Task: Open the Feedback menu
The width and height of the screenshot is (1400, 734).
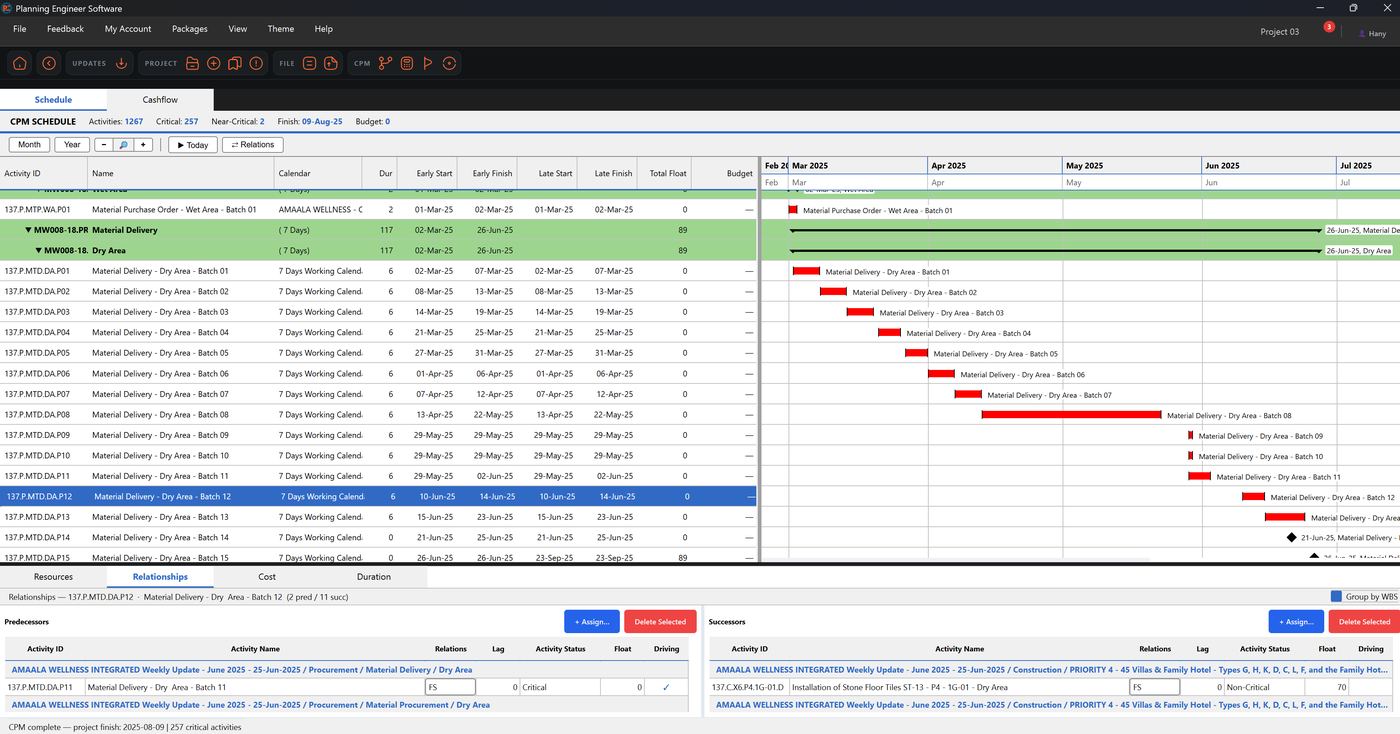Action: click(65, 29)
